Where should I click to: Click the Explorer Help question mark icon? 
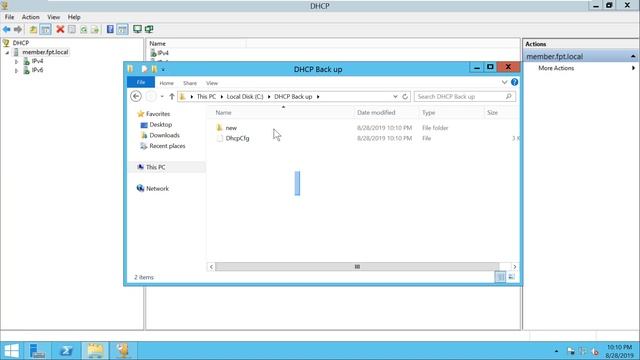tap(514, 82)
